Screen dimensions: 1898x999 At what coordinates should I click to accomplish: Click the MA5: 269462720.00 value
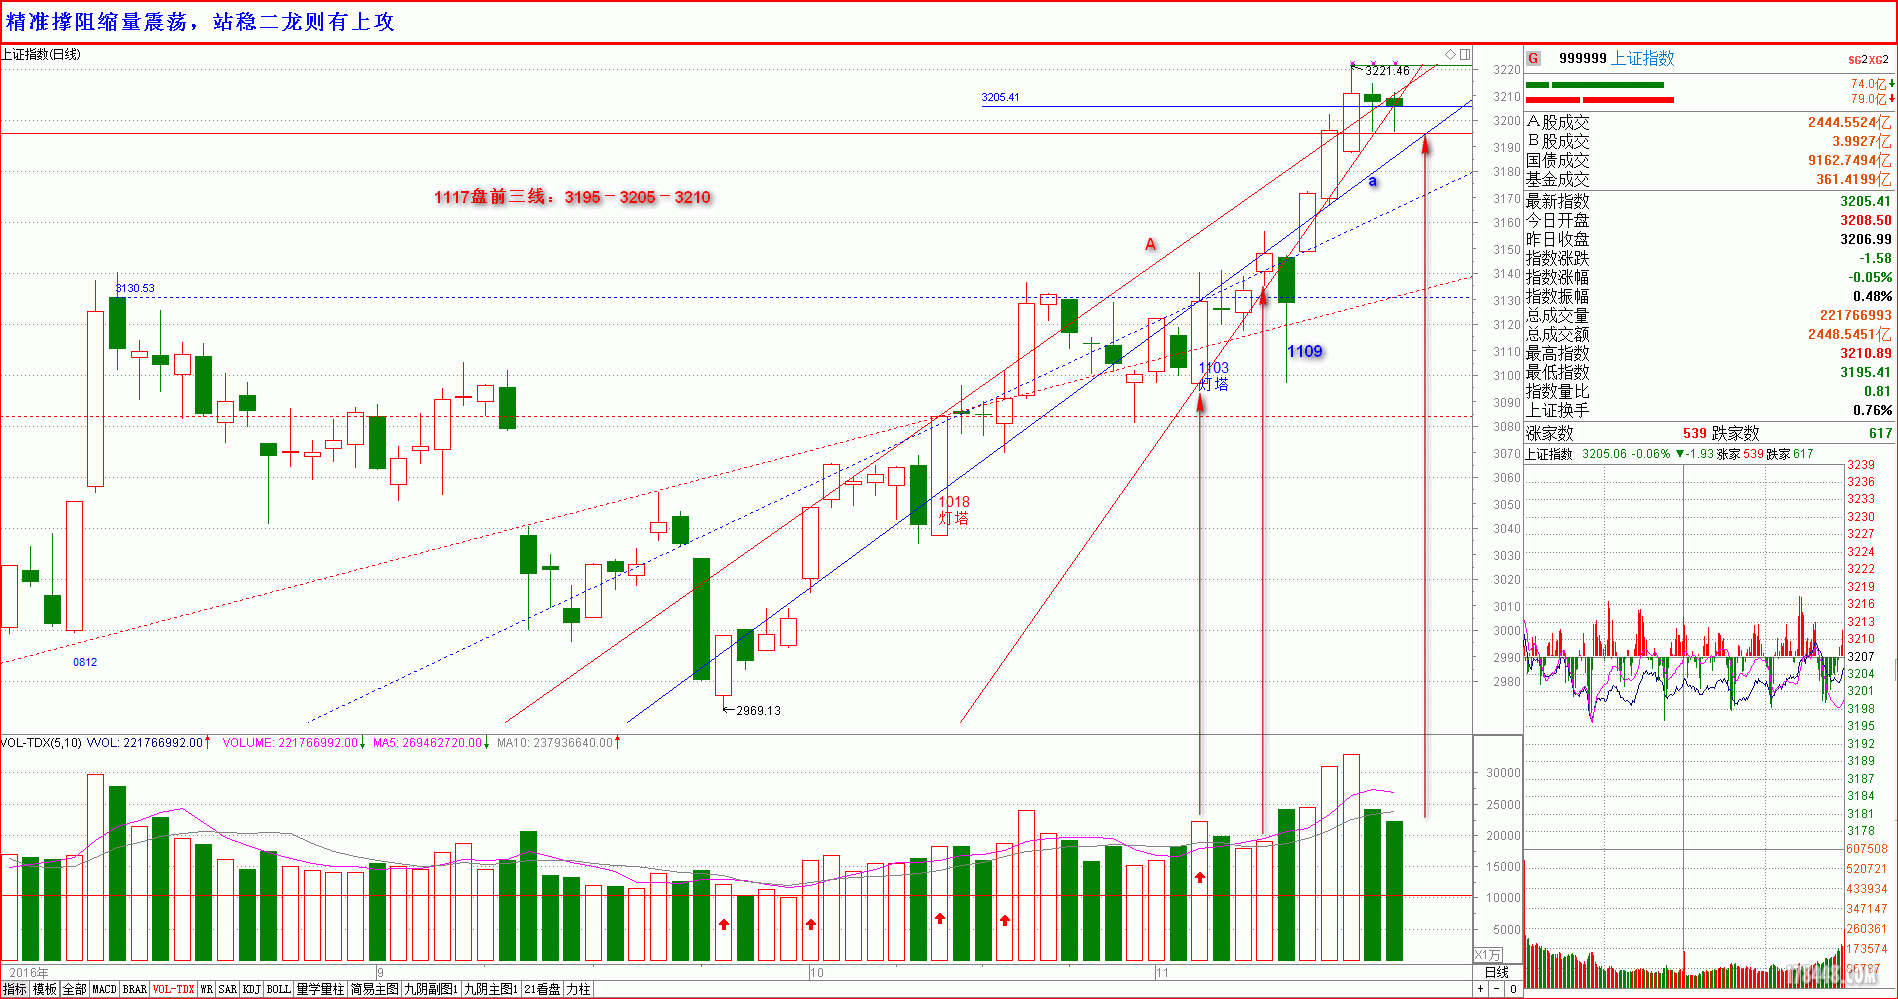428,743
